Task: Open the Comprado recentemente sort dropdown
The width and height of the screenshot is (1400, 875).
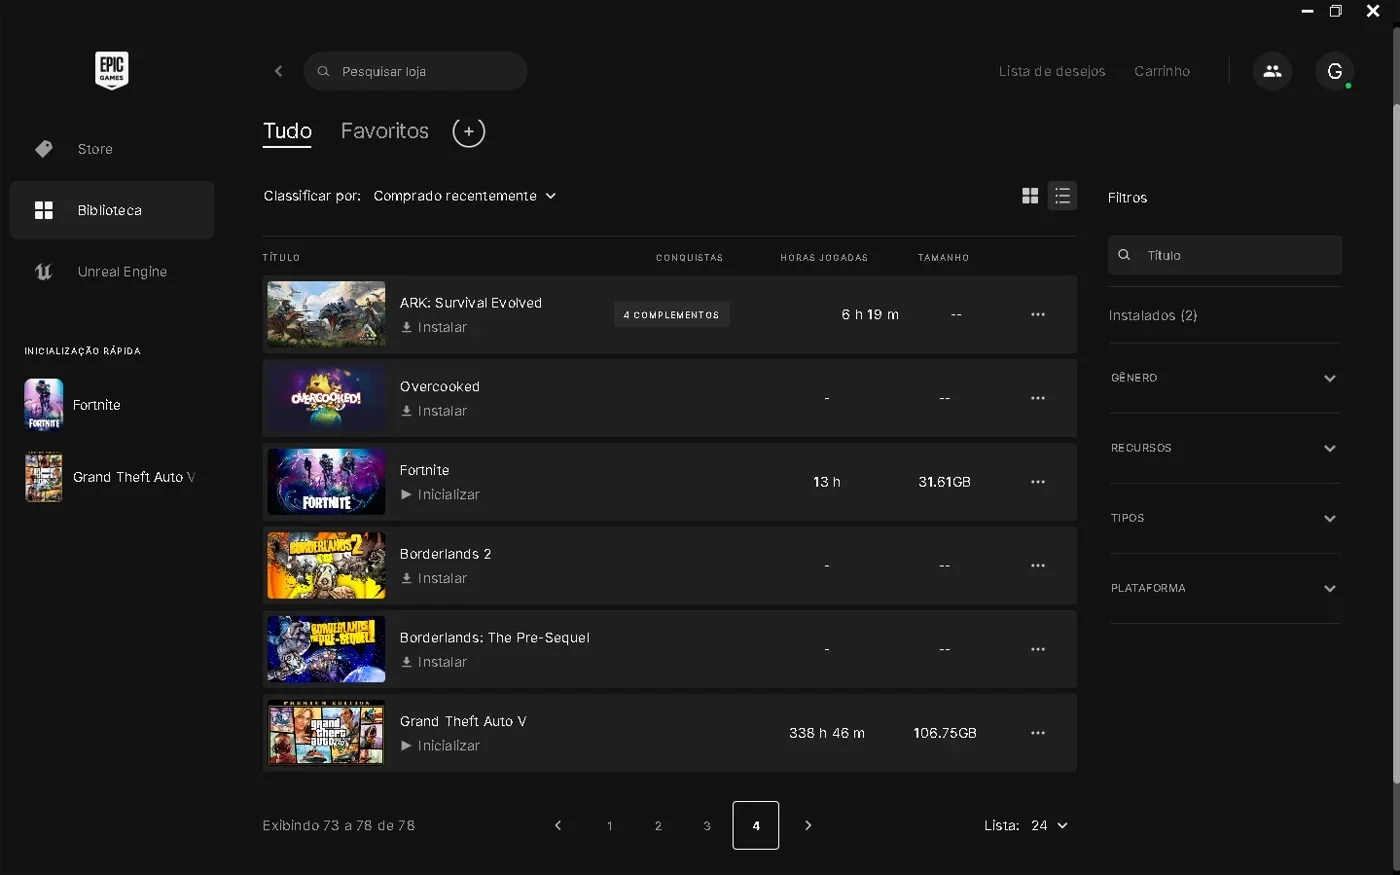Action: 464,196
